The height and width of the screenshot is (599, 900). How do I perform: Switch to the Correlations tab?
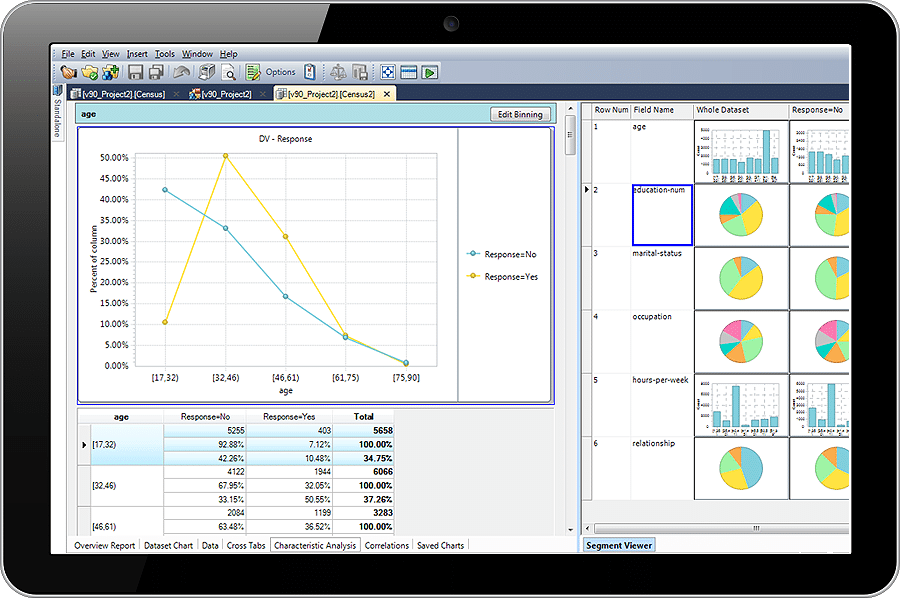point(386,545)
